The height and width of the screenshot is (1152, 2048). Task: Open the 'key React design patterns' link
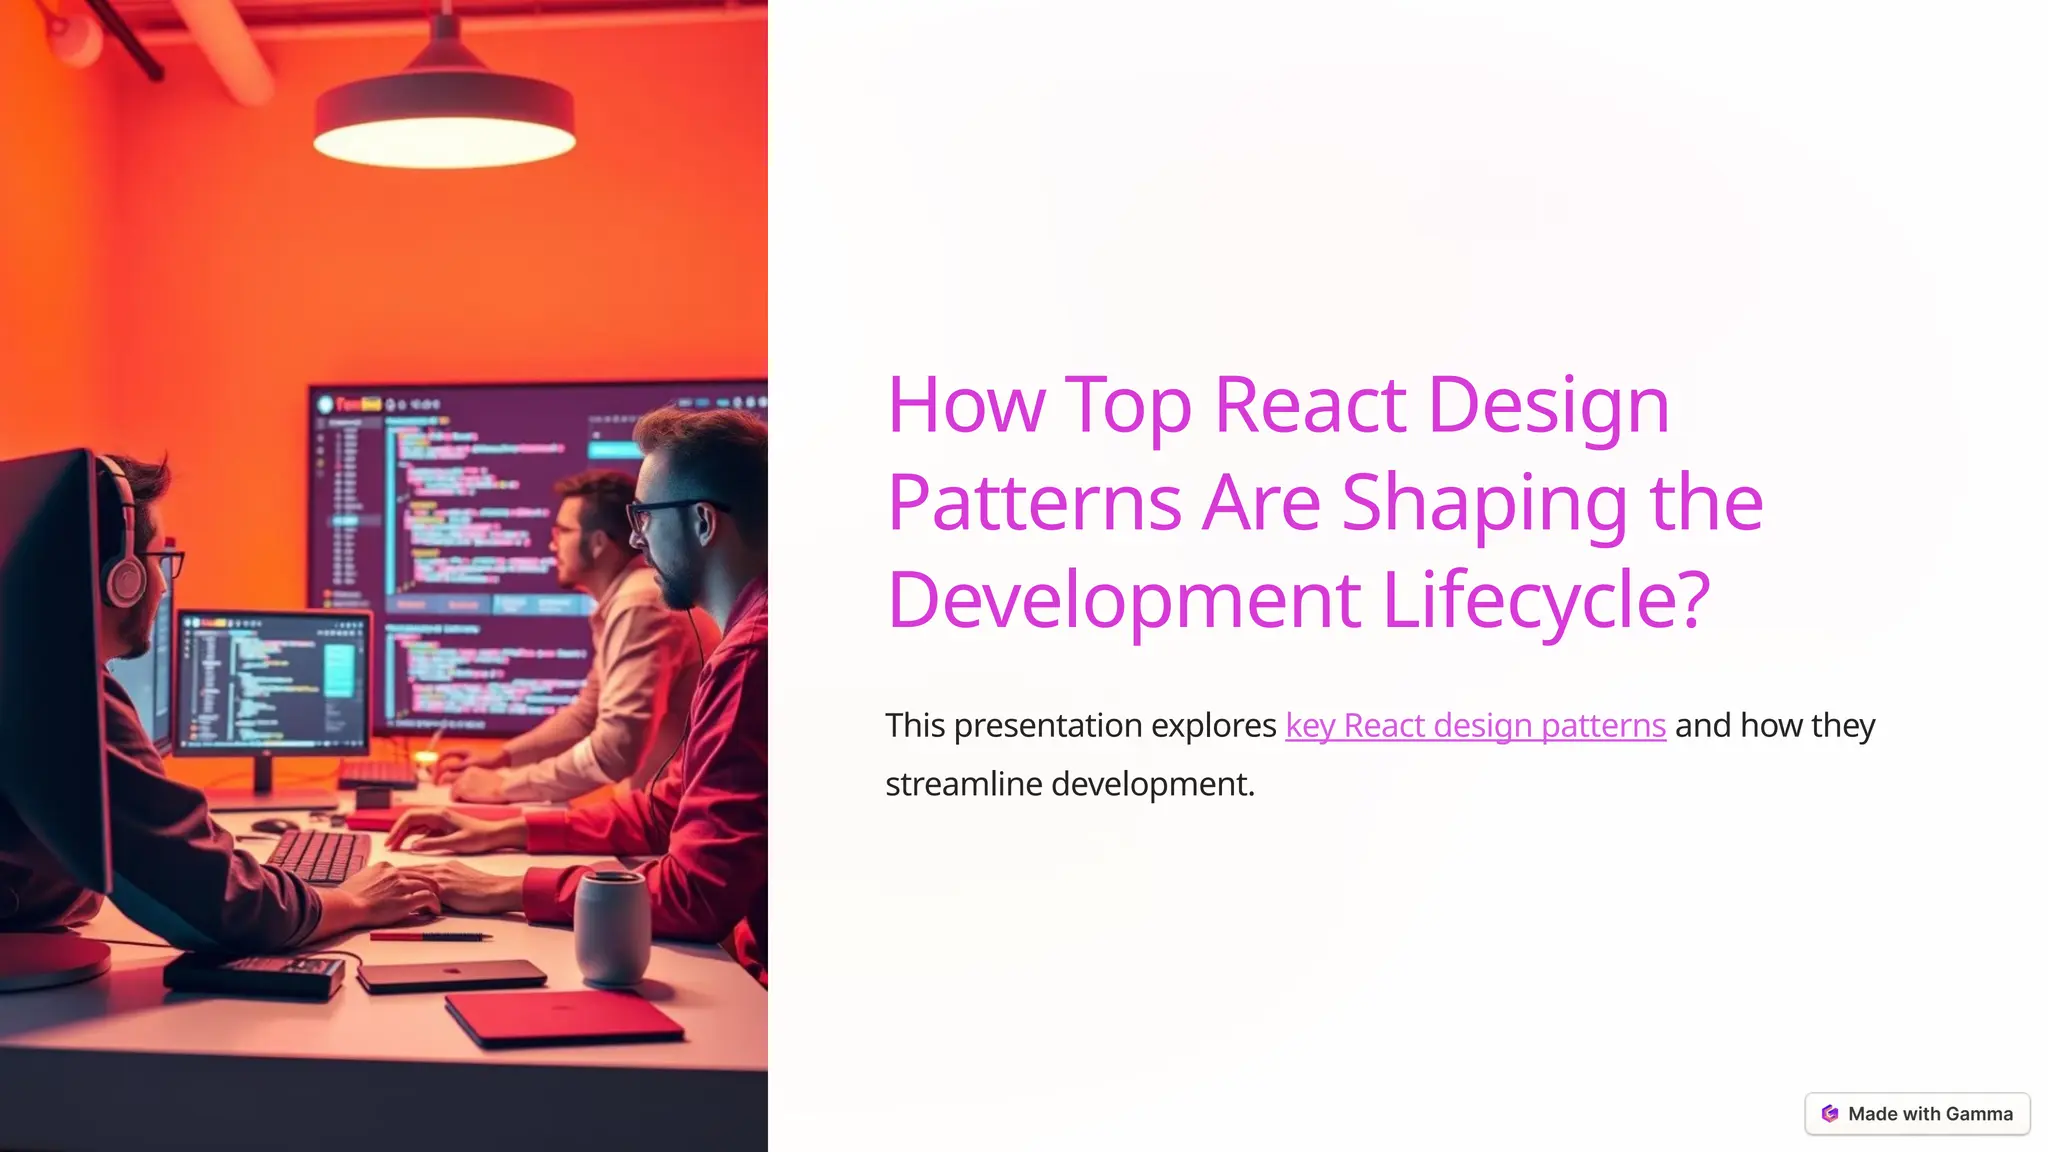(x=1475, y=725)
